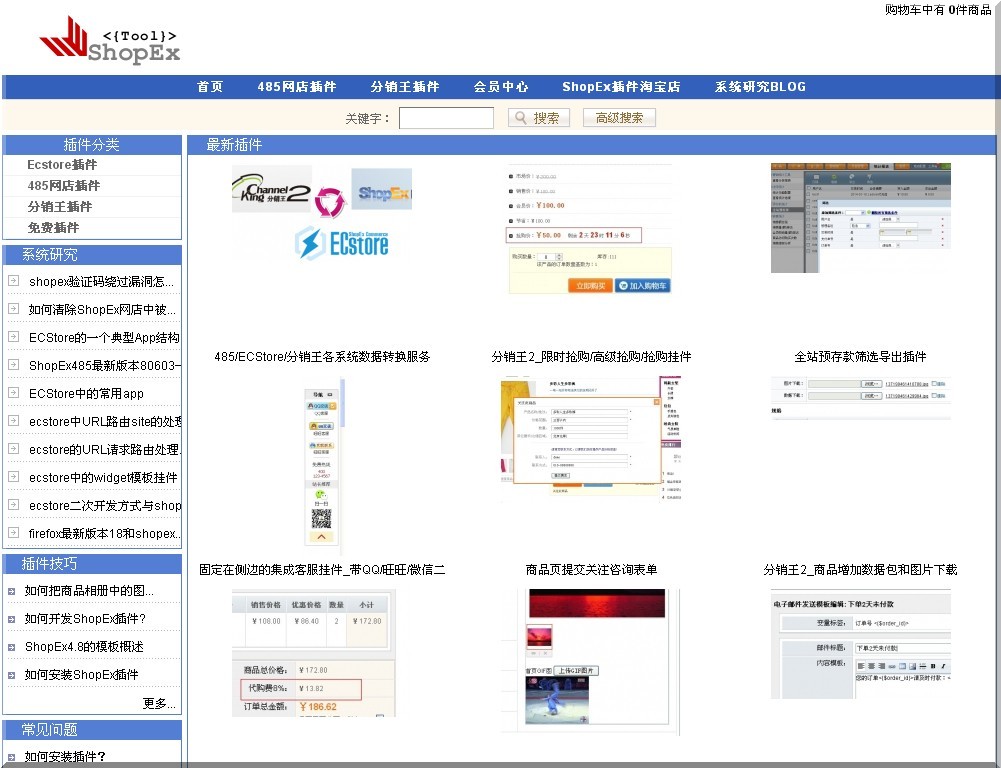The image size is (1001, 768).
Task: Click bullet icon beside 如何把商品相册中的图
Action: (x=11, y=591)
